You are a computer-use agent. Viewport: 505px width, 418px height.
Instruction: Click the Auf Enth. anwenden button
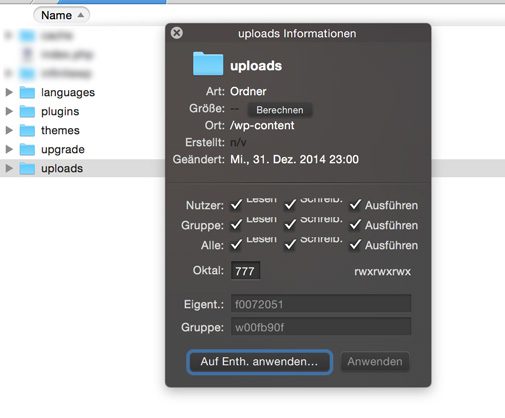coord(259,362)
